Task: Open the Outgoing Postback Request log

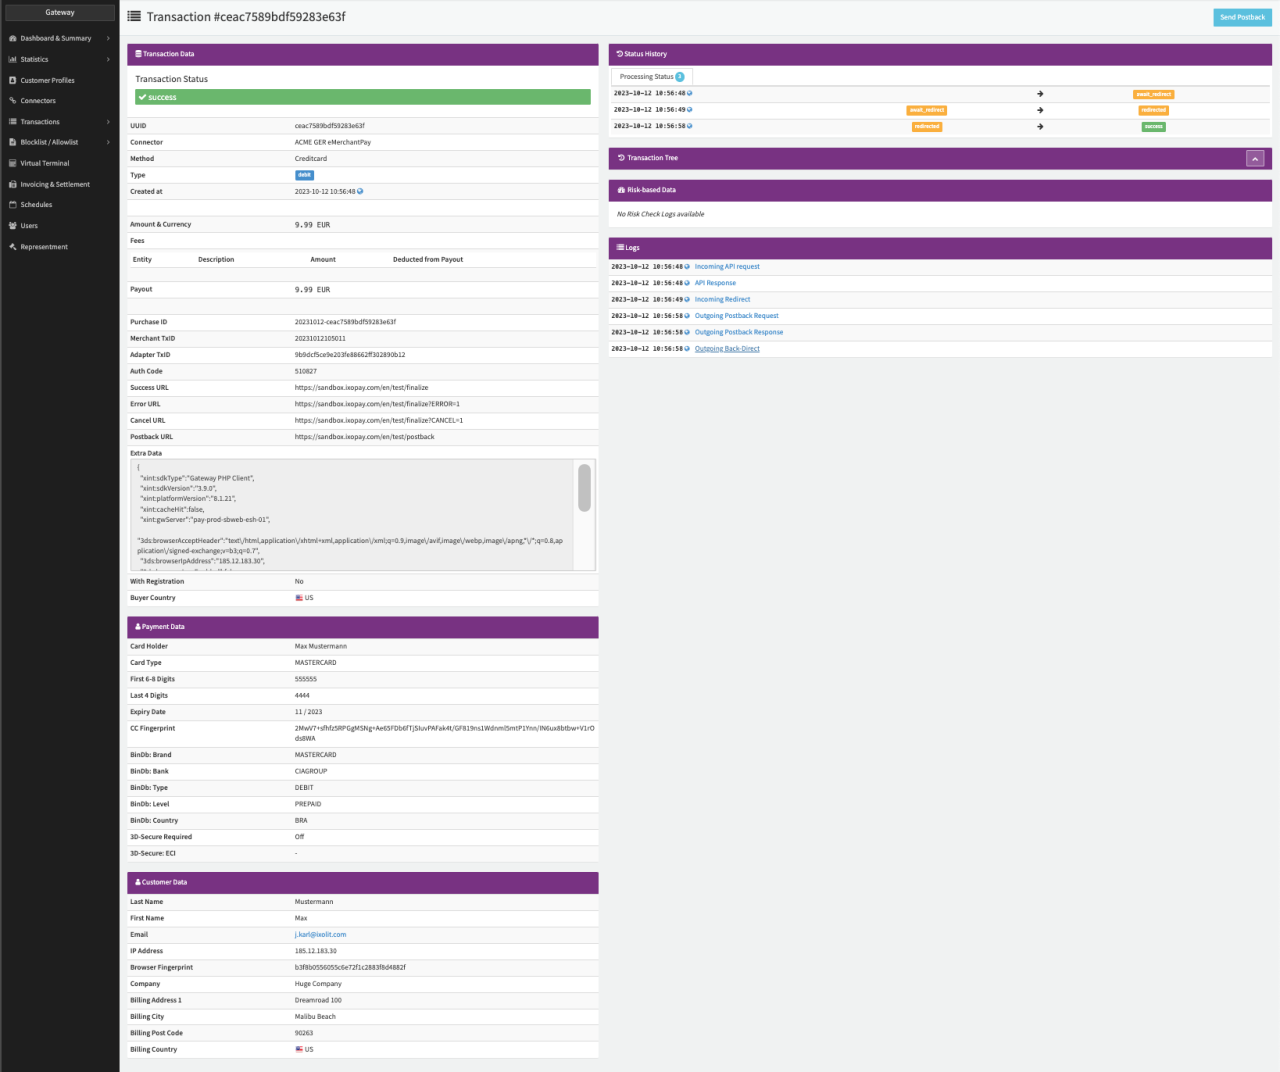Action: (x=736, y=316)
